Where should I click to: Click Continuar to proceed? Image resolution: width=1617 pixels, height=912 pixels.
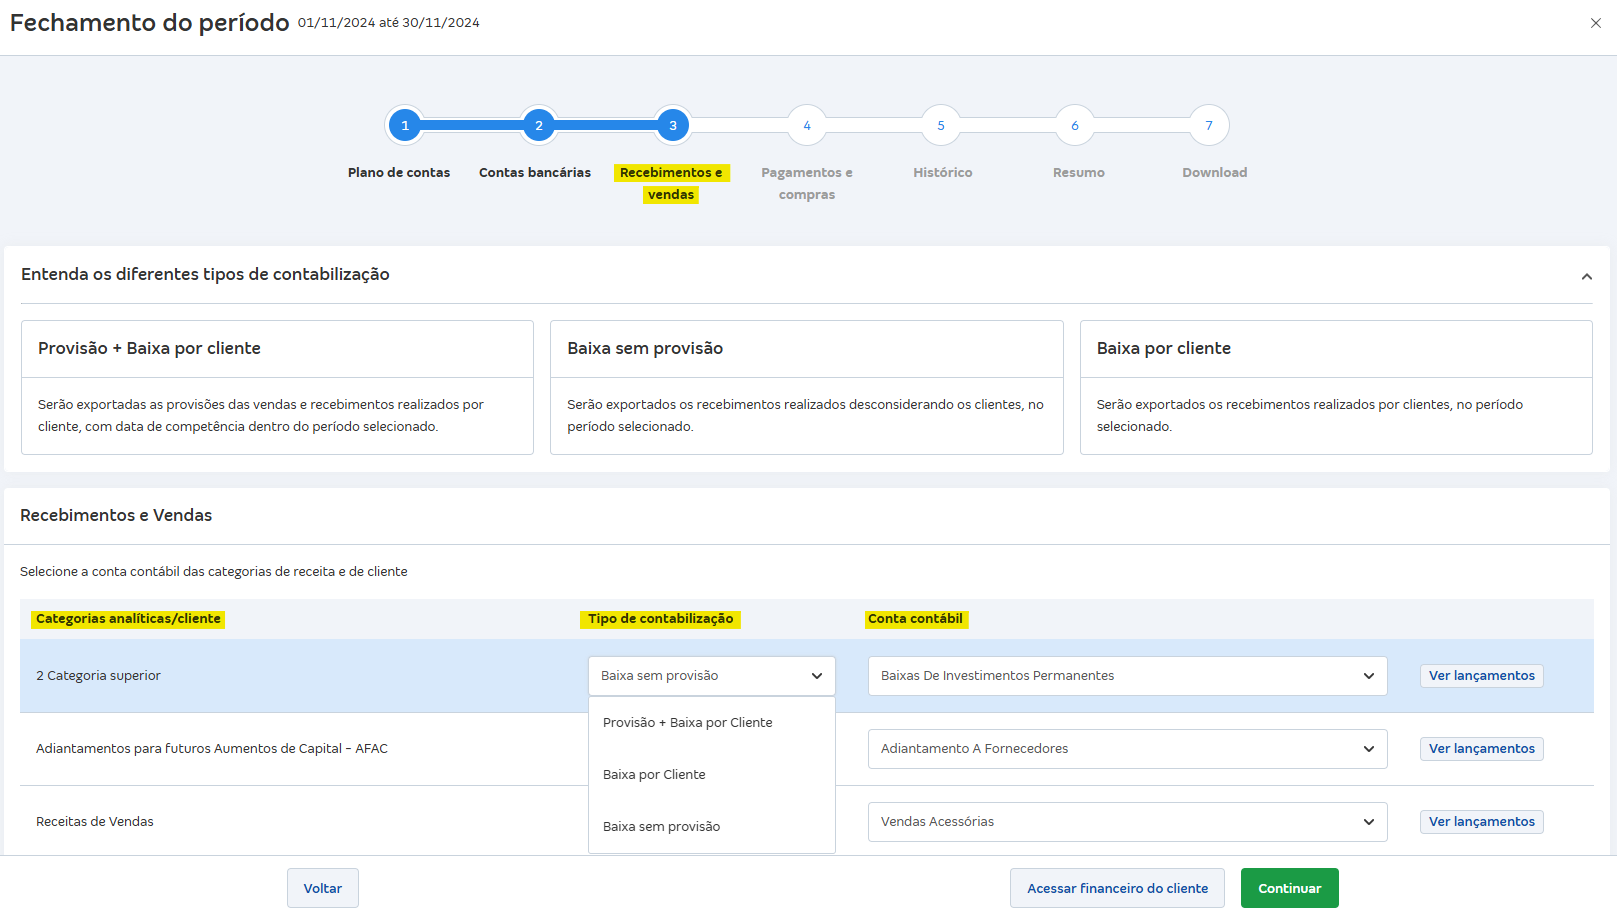tap(1289, 888)
